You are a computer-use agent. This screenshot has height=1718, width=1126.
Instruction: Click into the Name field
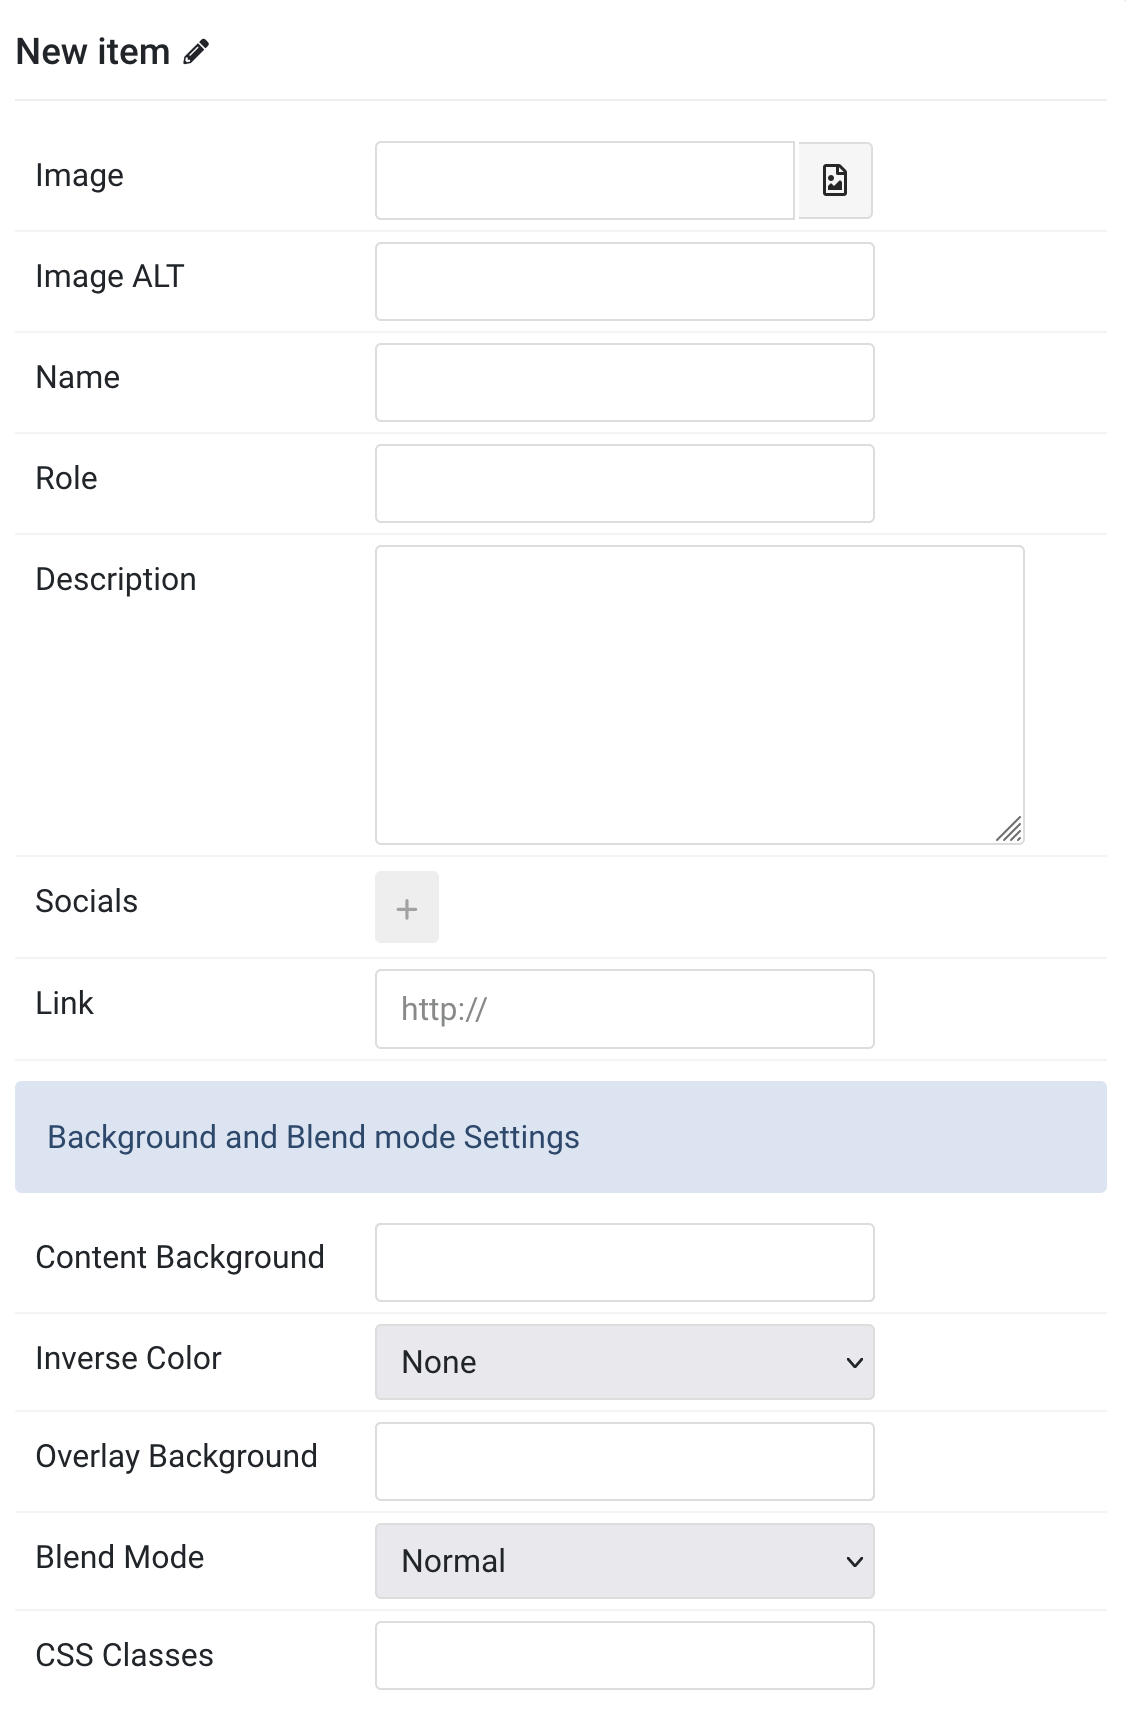tap(625, 382)
